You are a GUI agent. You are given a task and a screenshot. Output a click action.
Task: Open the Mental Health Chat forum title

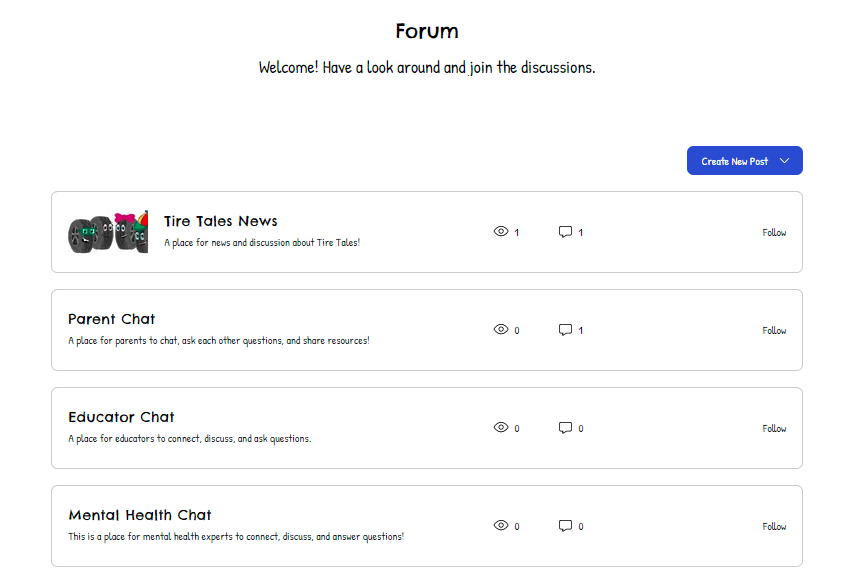coord(139,515)
